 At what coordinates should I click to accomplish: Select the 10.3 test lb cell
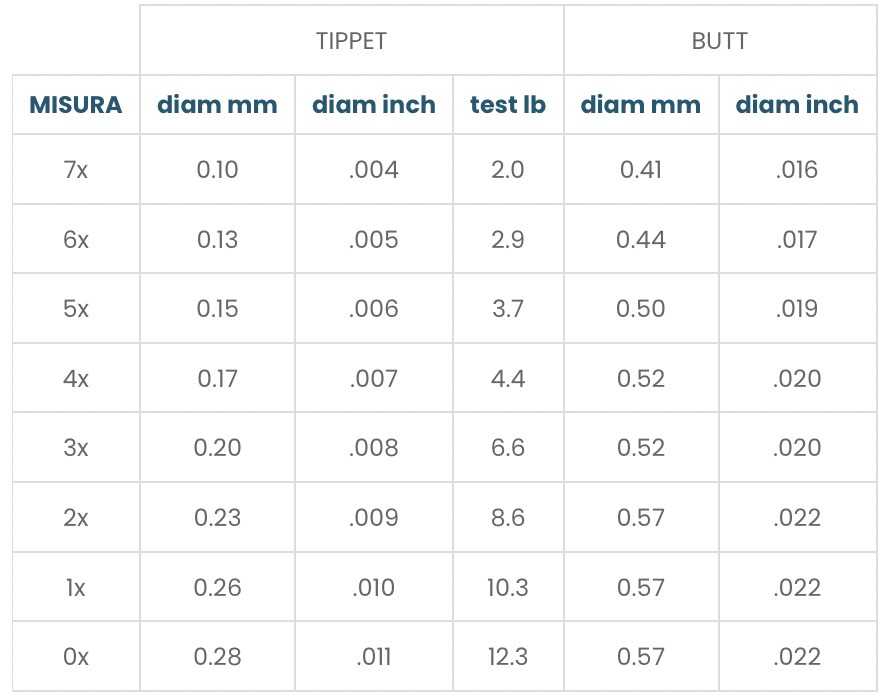[x=508, y=587]
